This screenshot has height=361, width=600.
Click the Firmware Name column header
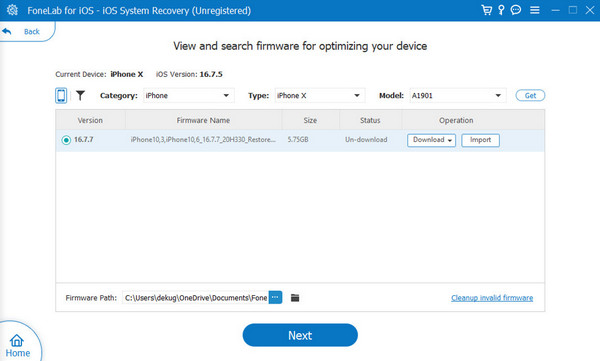203,120
